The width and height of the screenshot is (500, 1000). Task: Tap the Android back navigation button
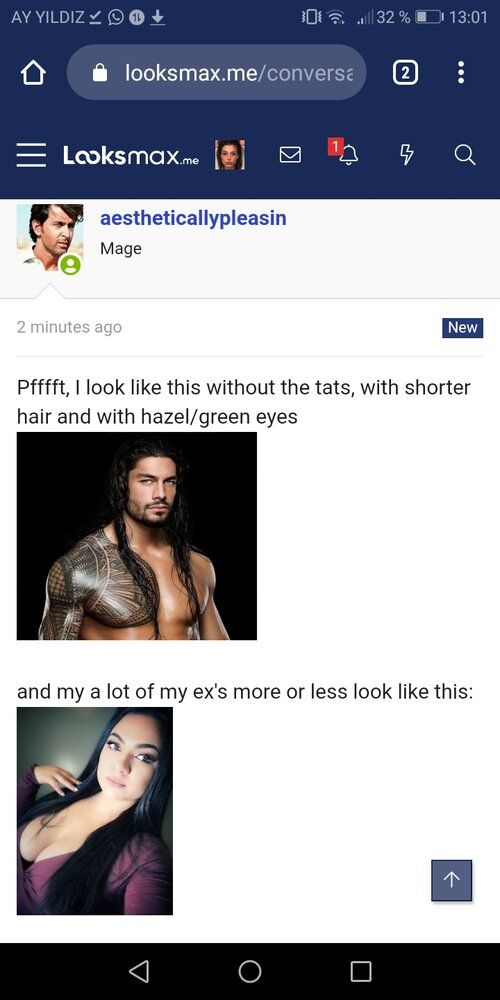[x=139, y=971]
